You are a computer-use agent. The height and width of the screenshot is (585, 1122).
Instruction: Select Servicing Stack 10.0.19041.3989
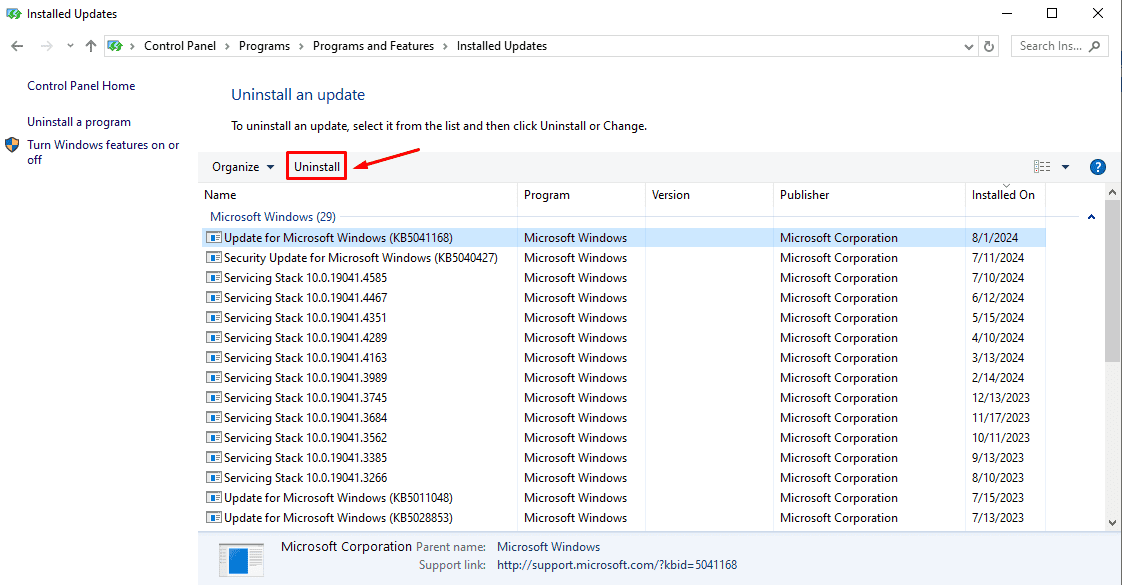point(624,378)
